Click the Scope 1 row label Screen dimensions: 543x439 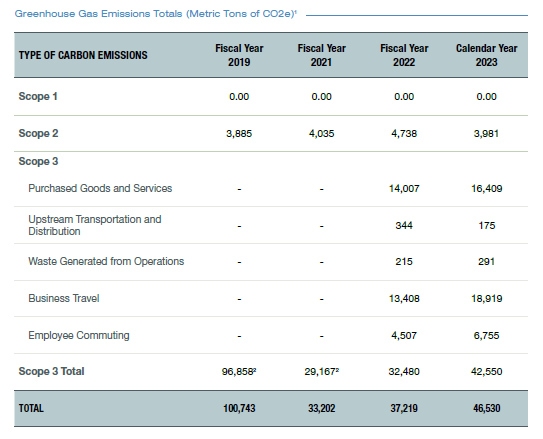[x=38, y=96]
